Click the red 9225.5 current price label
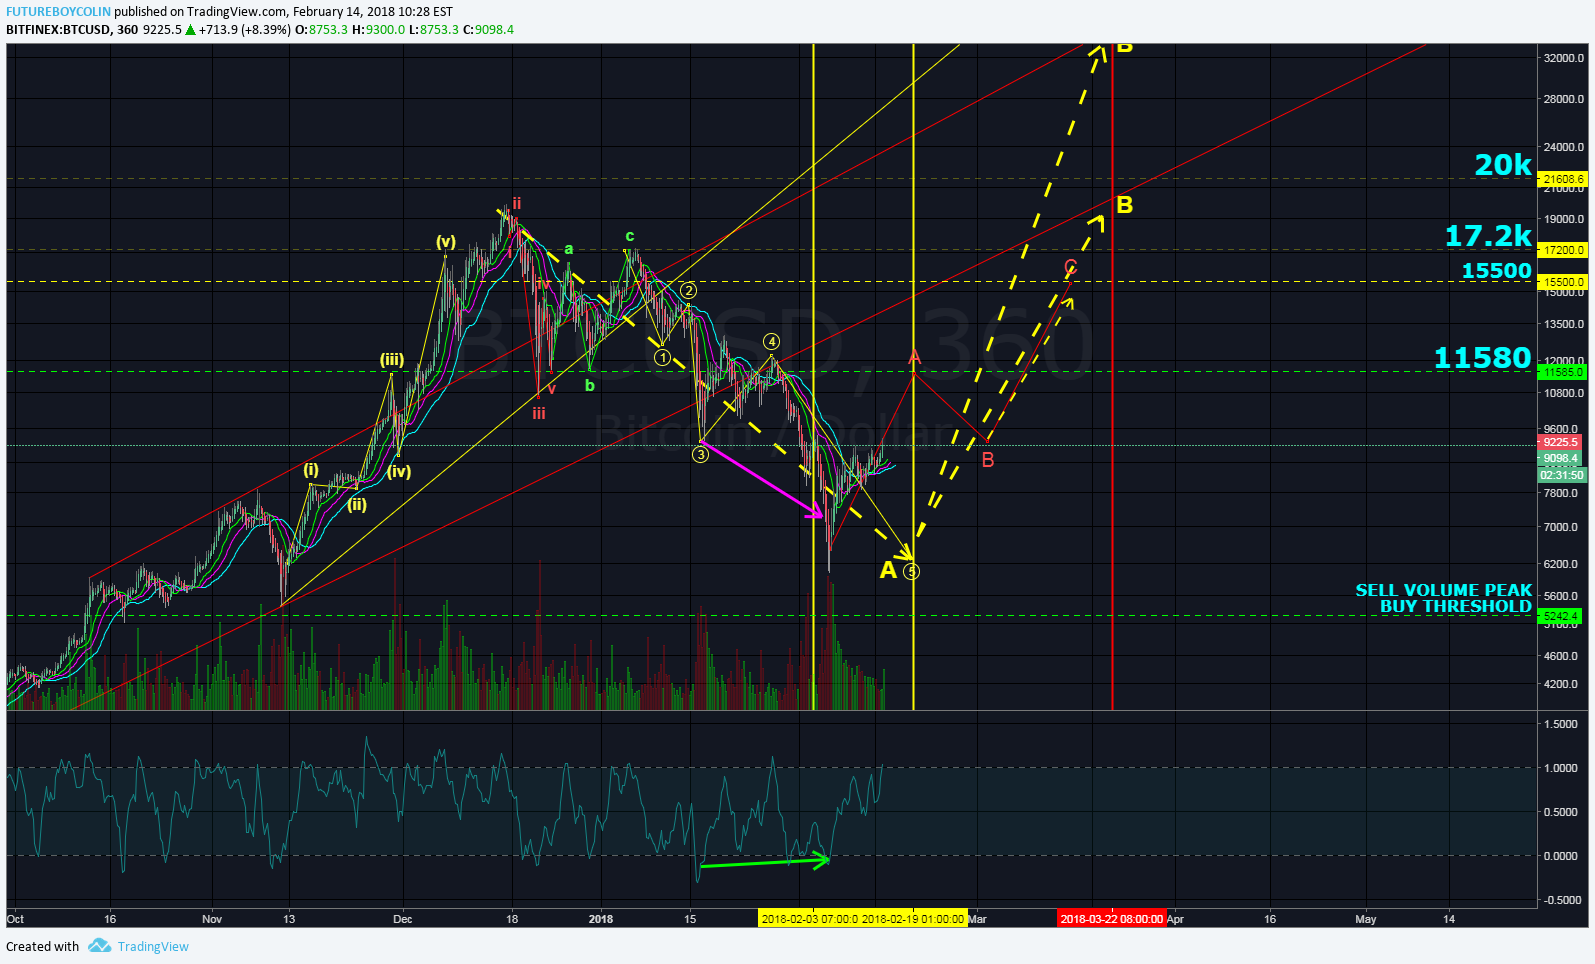 coord(1560,442)
